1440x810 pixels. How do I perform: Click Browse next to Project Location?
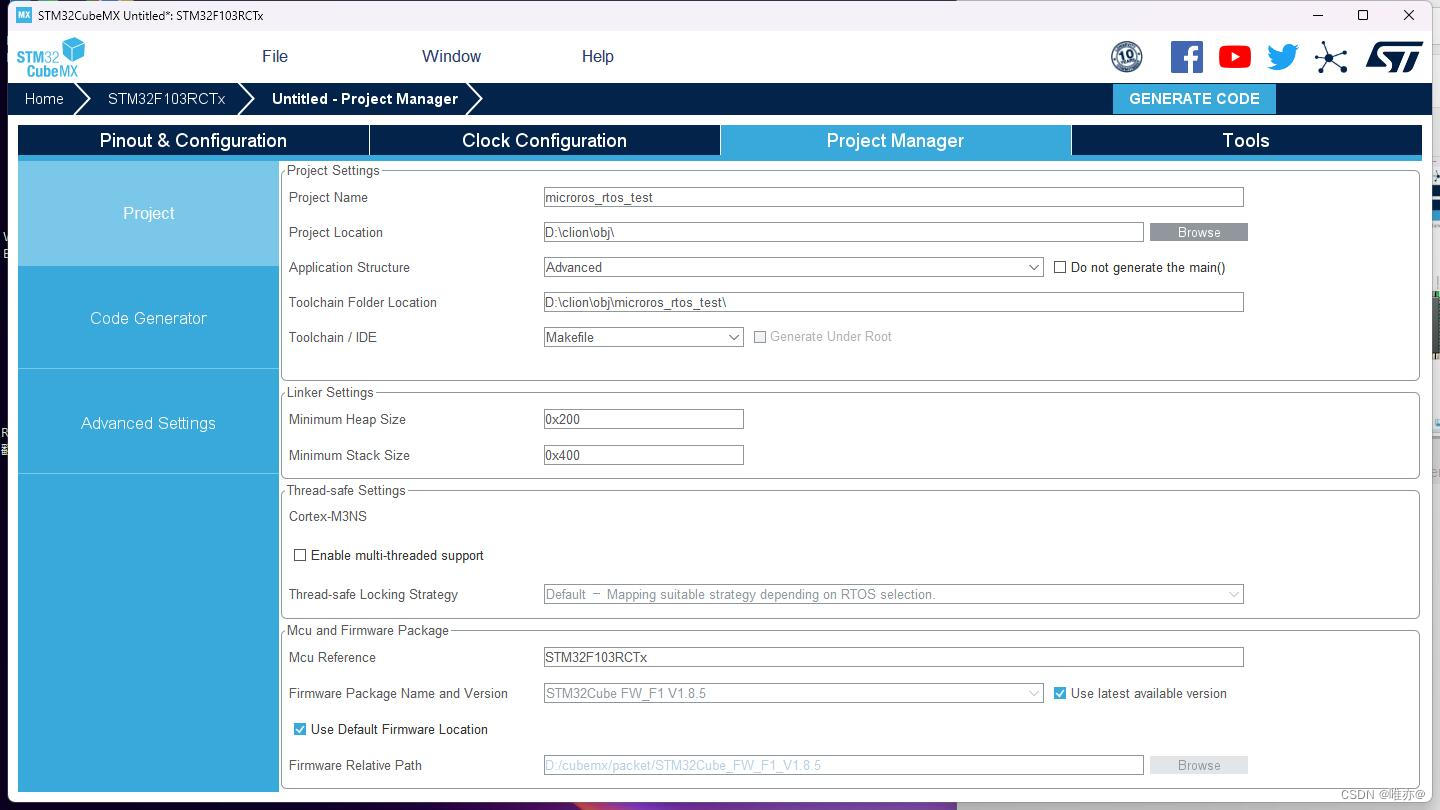click(x=1199, y=232)
